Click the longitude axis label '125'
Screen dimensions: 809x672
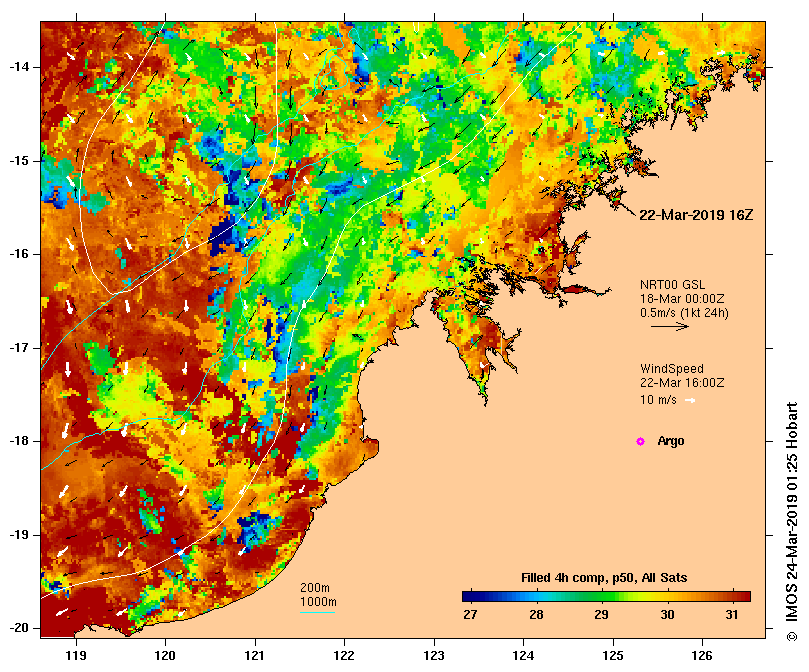(613, 656)
